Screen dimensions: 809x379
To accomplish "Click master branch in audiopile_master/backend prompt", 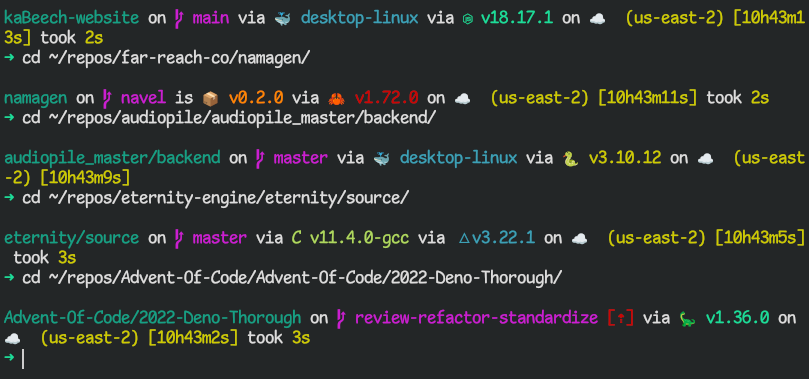I will tap(301, 158).
